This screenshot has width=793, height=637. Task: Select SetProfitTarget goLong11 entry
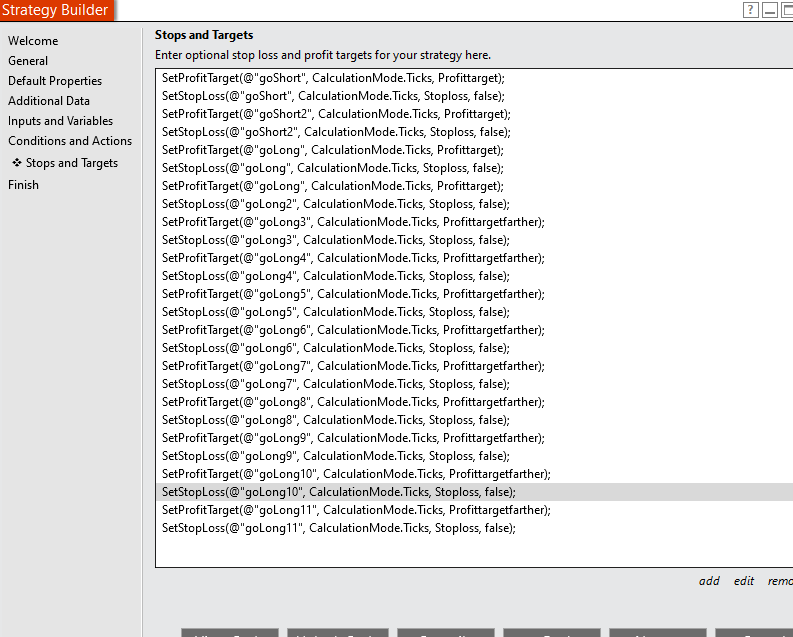pyautogui.click(x=474, y=510)
